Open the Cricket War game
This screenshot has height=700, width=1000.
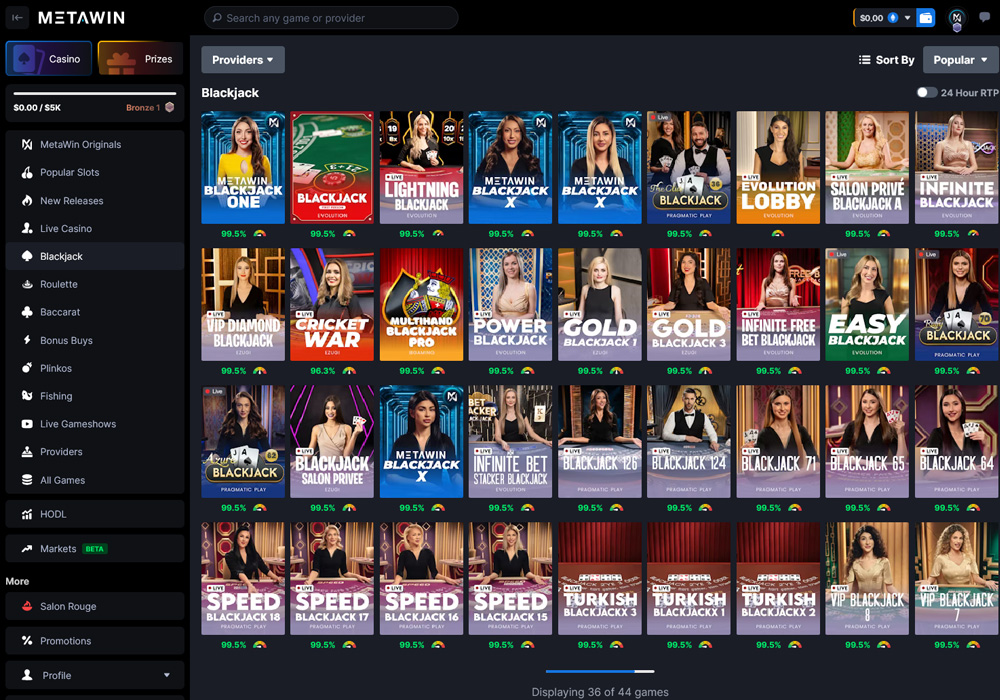[332, 305]
